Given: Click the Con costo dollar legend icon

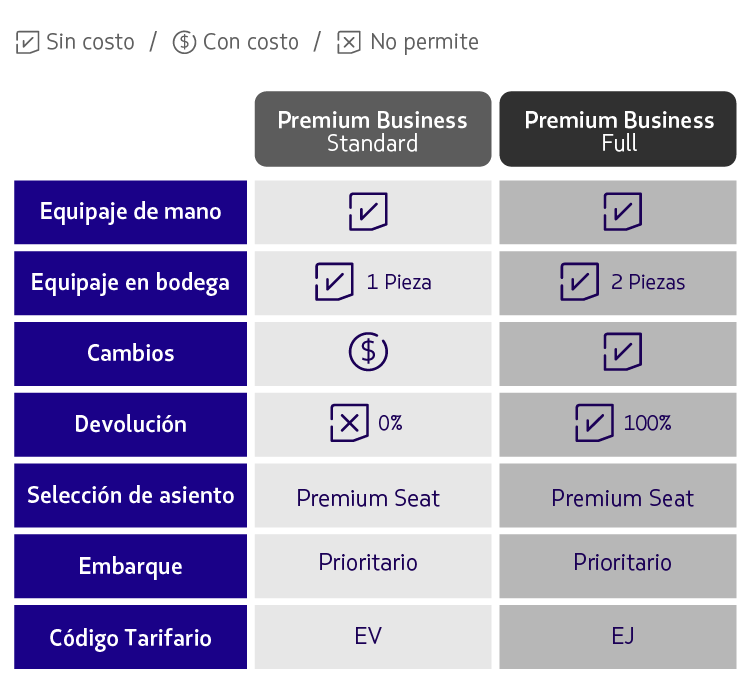Looking at the screenshot, I should point(184,42).
